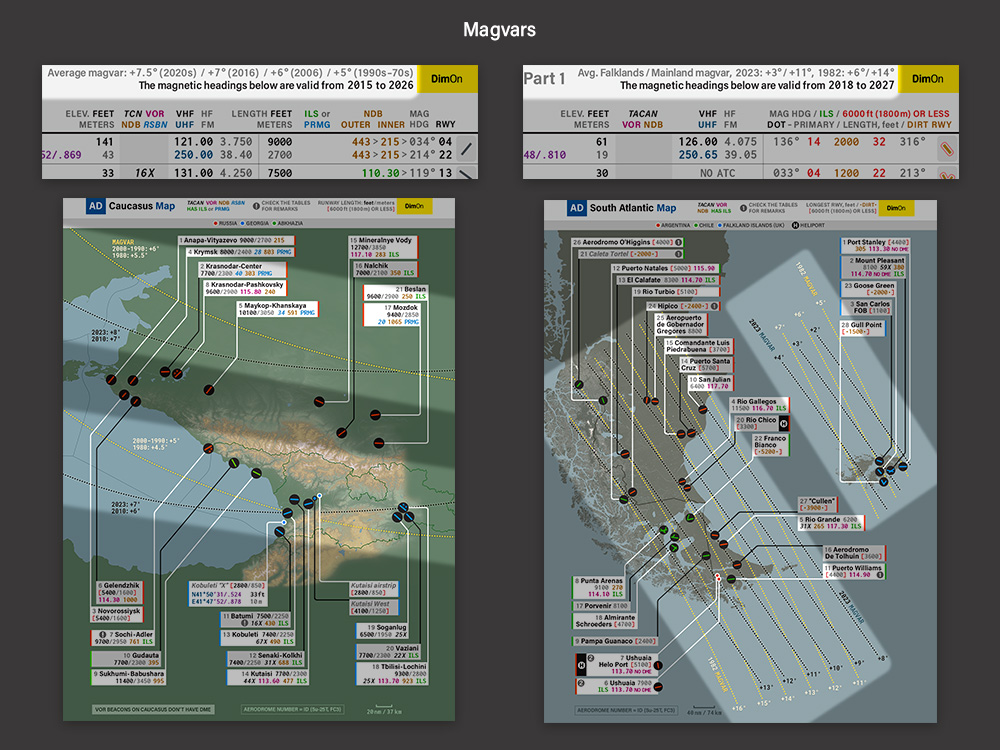The image size is (1000, 750).
Task: Click the blue Georgia legend dot
Action: pyautogui.click(x=243, y=223)
